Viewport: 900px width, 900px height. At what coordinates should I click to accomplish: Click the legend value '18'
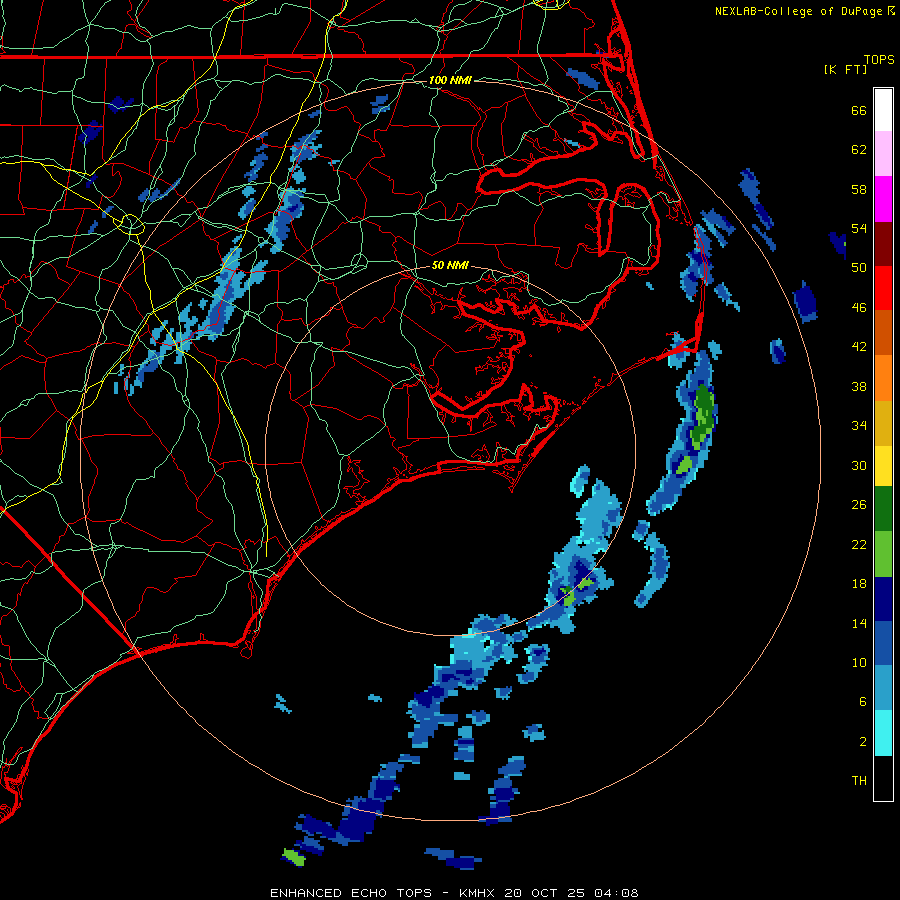point(859,584)
